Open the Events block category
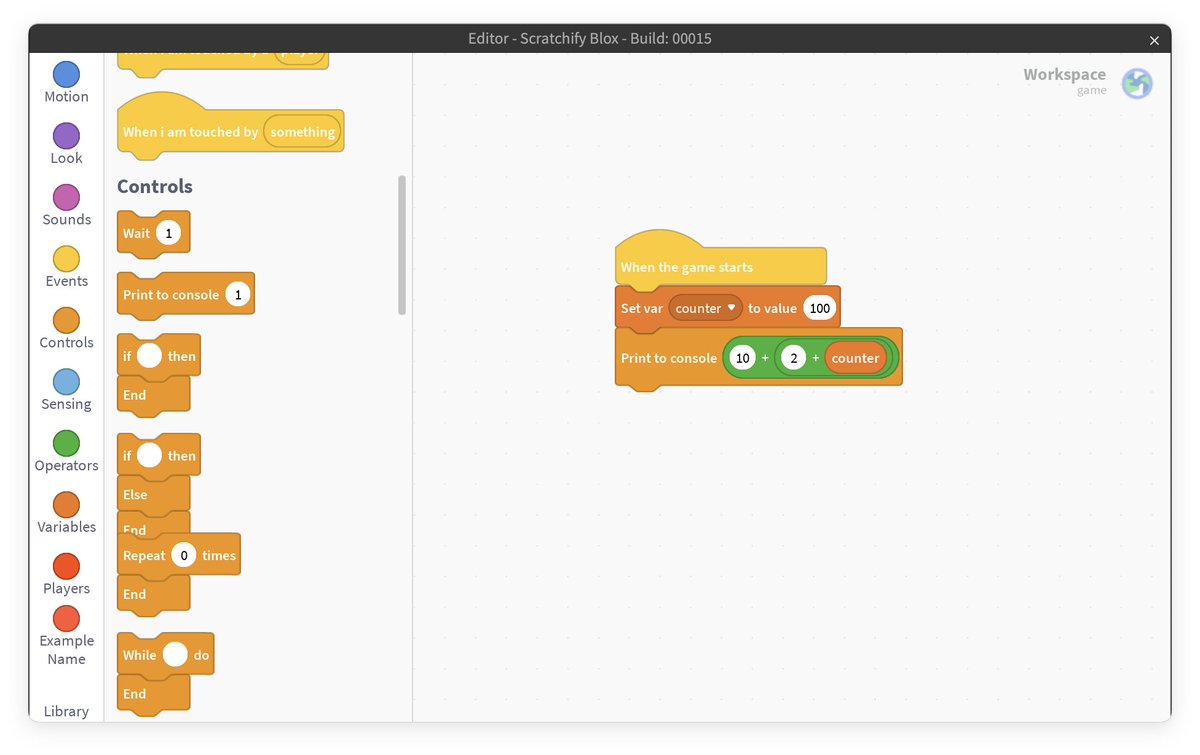Image resolution: width=1200 pixels, height=755 pixels. [66, 268]
